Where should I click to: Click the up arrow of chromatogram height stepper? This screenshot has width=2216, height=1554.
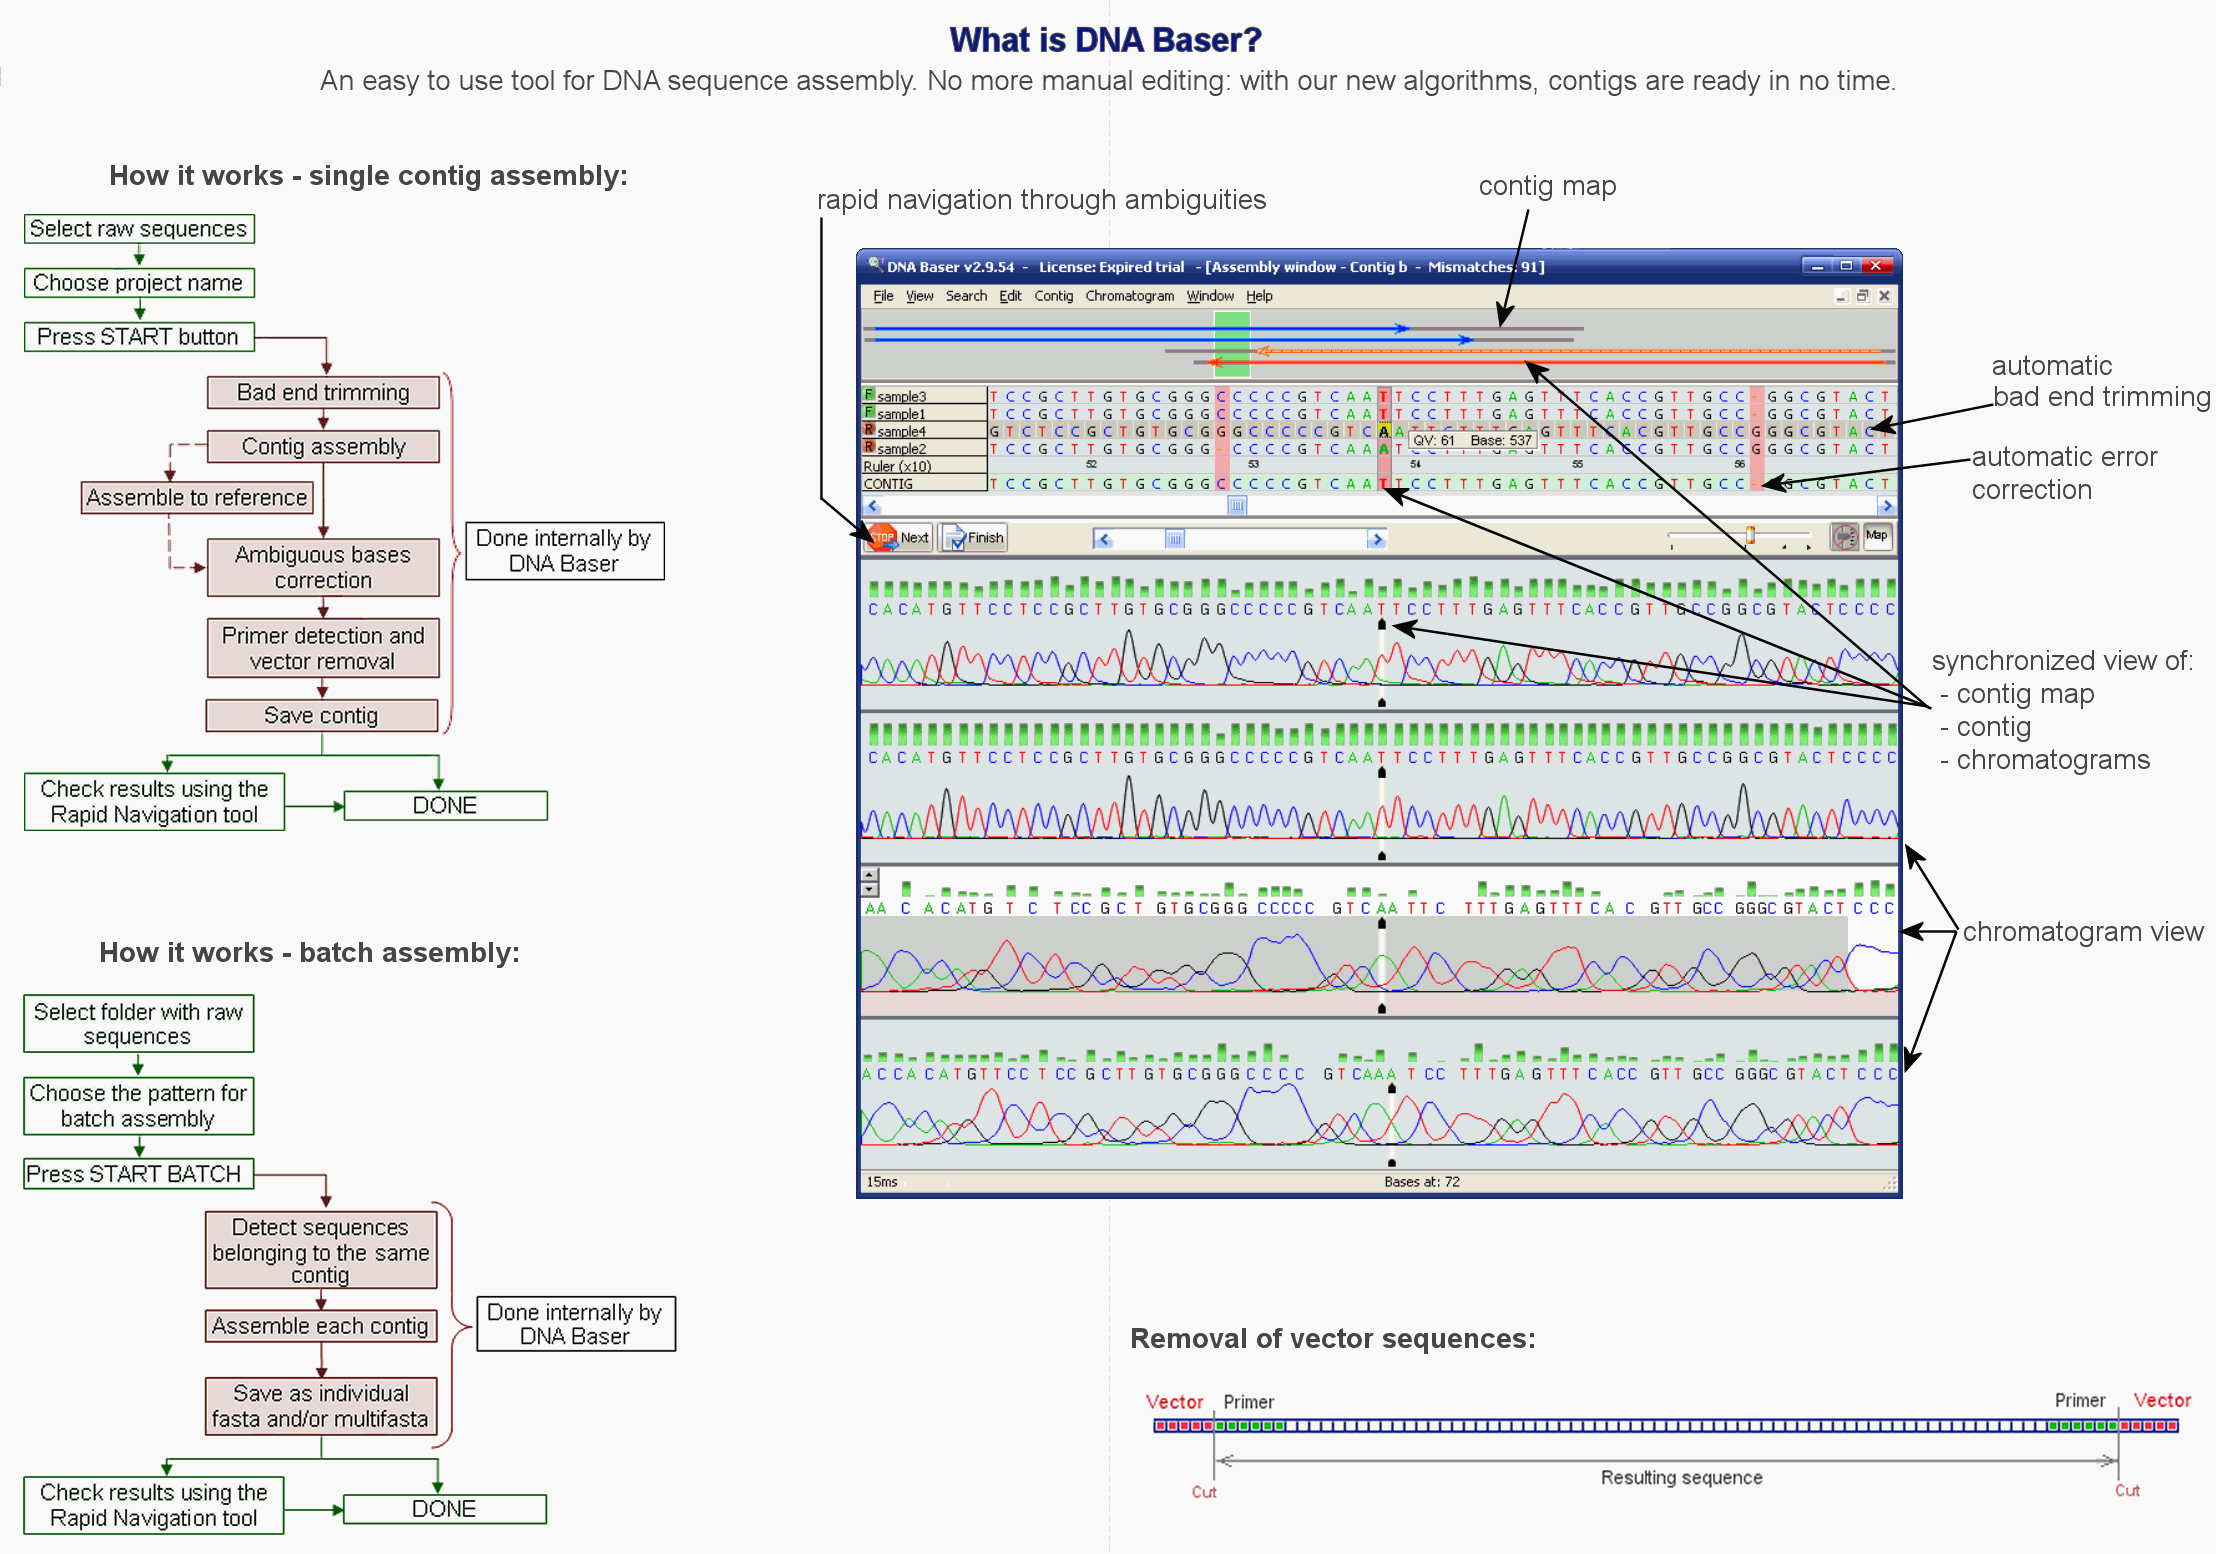870,875
